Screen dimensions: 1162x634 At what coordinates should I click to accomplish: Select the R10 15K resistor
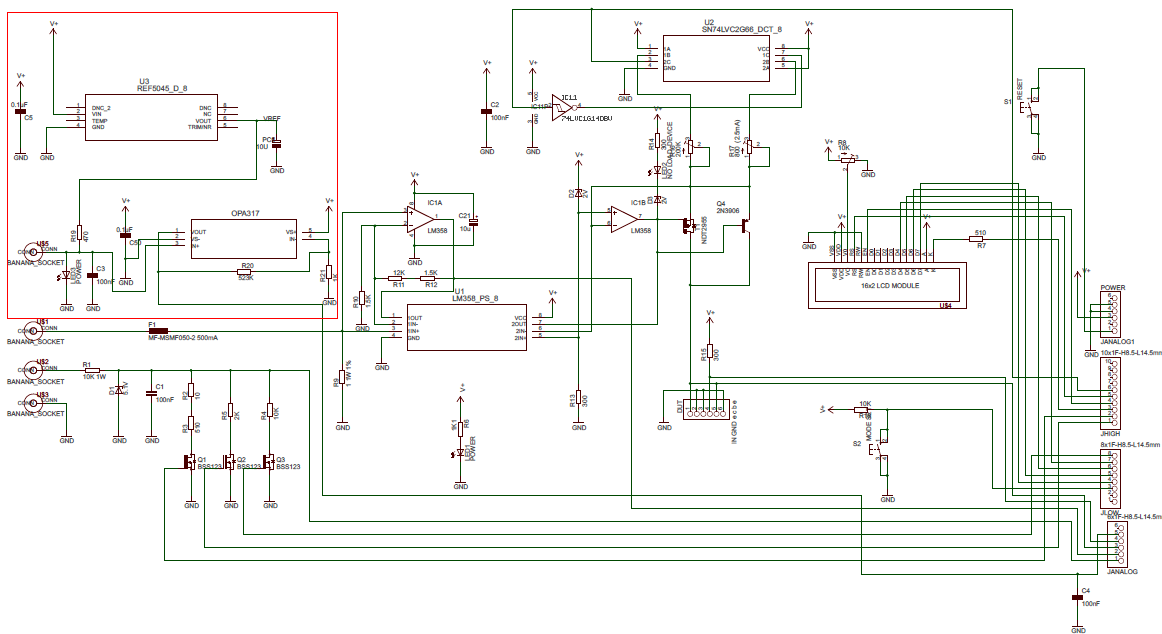click(x=362, y=298)
